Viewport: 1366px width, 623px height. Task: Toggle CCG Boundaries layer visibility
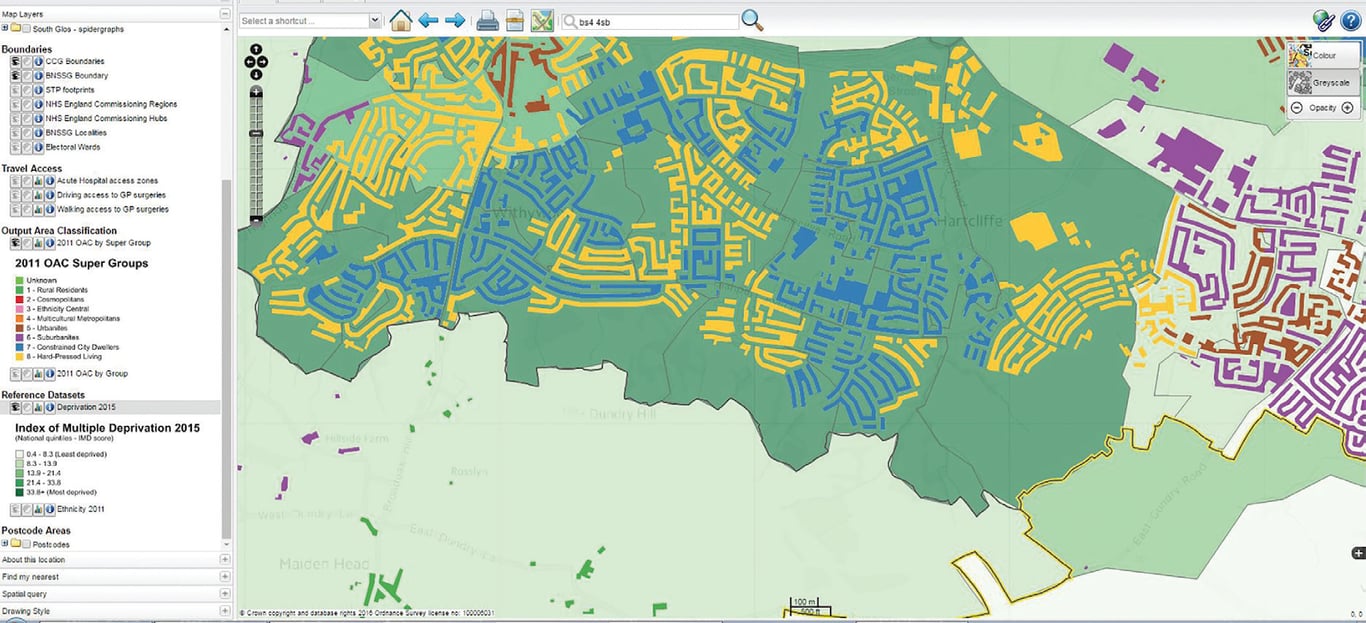(x=16, y=61)
